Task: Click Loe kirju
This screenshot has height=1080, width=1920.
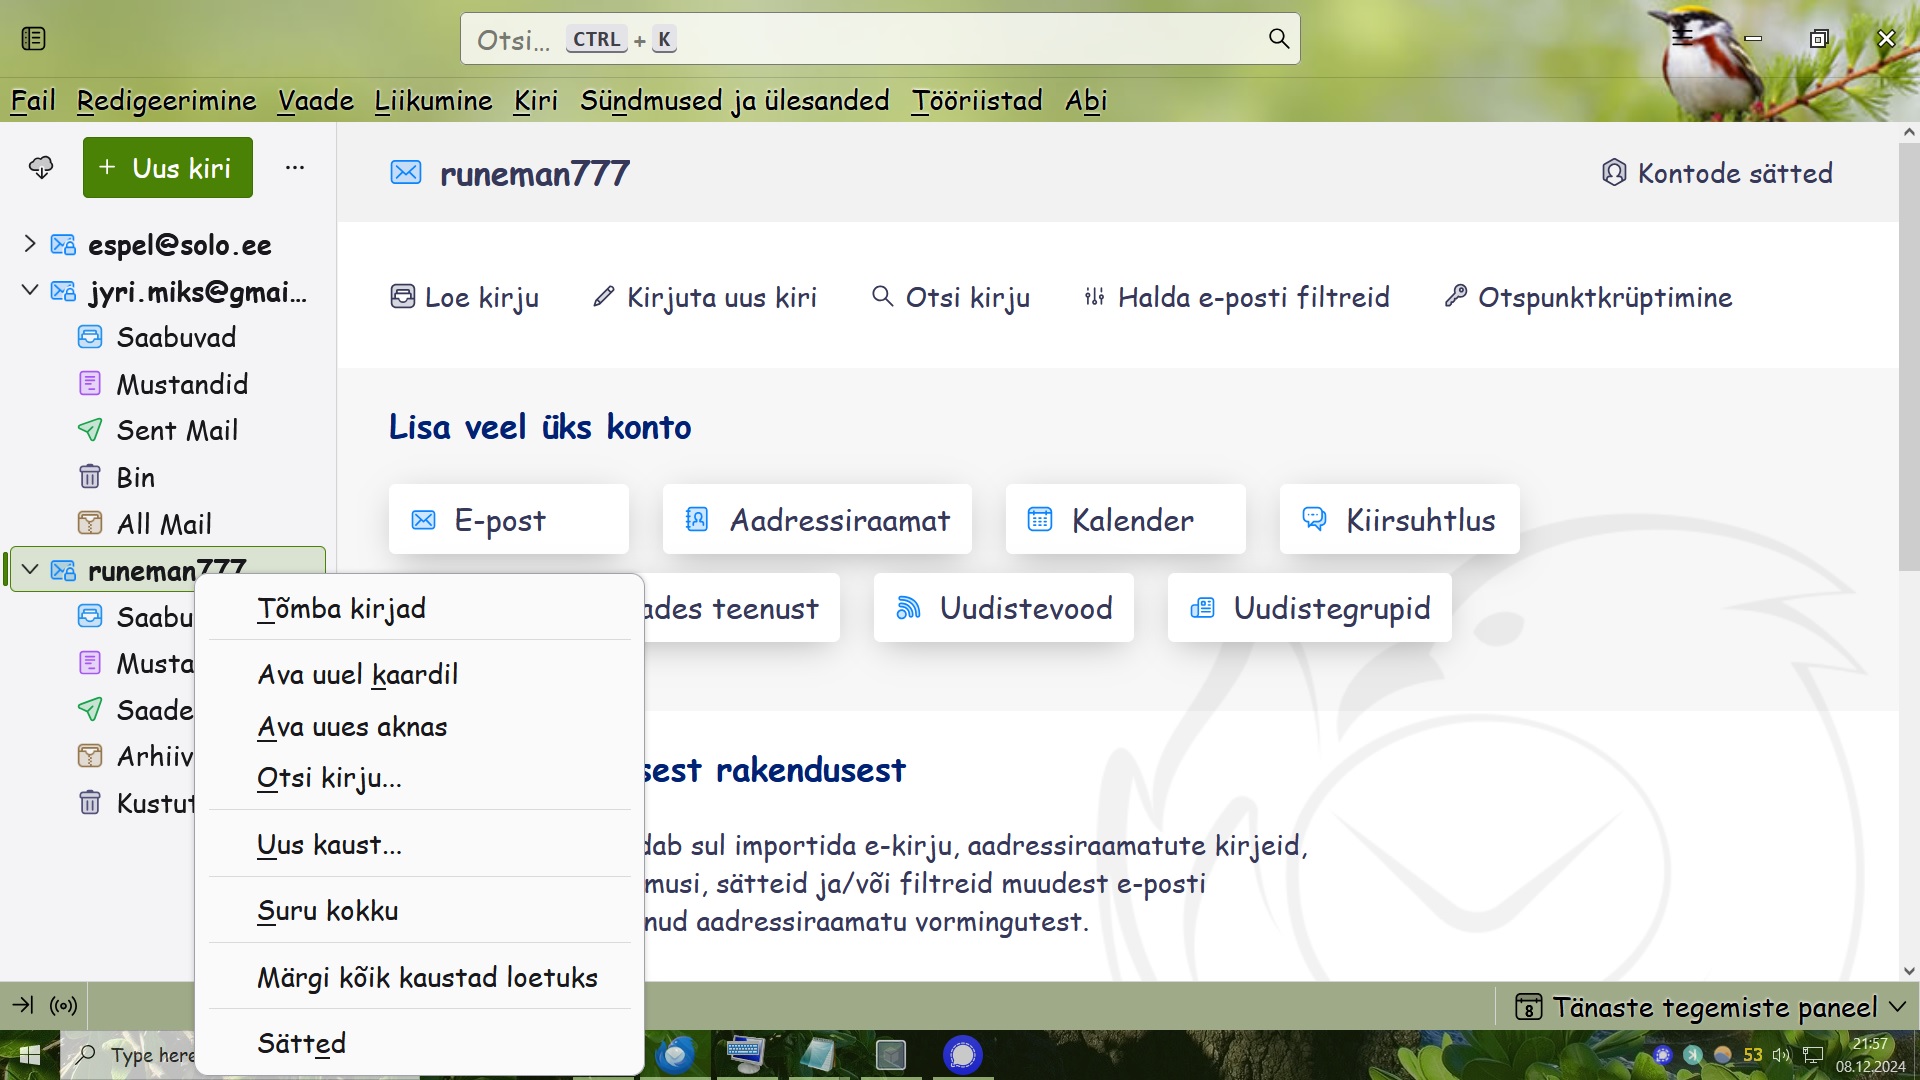Action: click(464, 297)
